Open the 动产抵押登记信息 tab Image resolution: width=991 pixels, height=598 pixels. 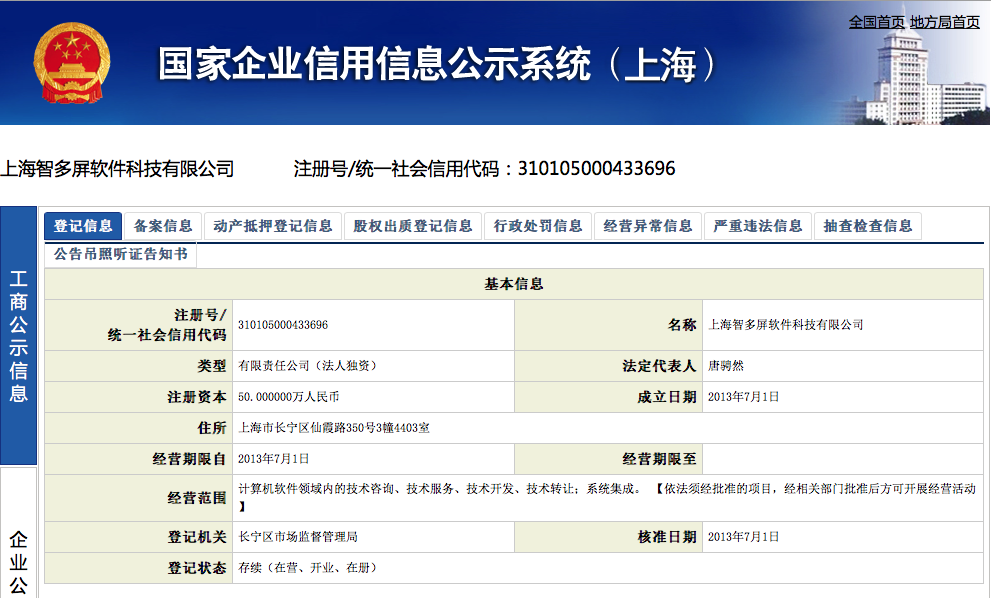[273, 226]
